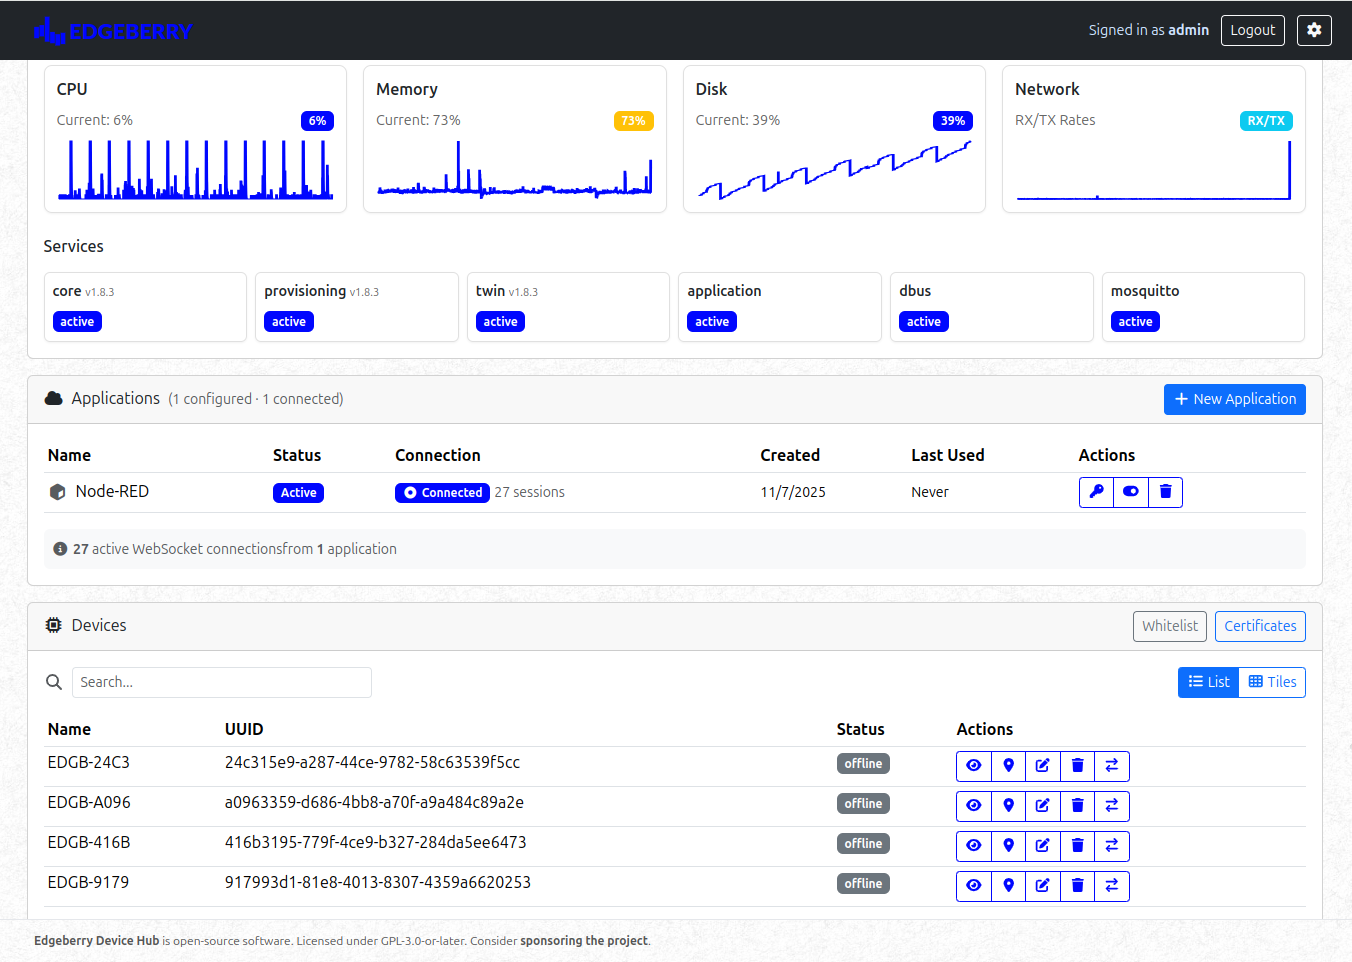View device EDGB-24C3 with eye icon
Viewport: 1352px width, 962px height.
pos(973,766)
